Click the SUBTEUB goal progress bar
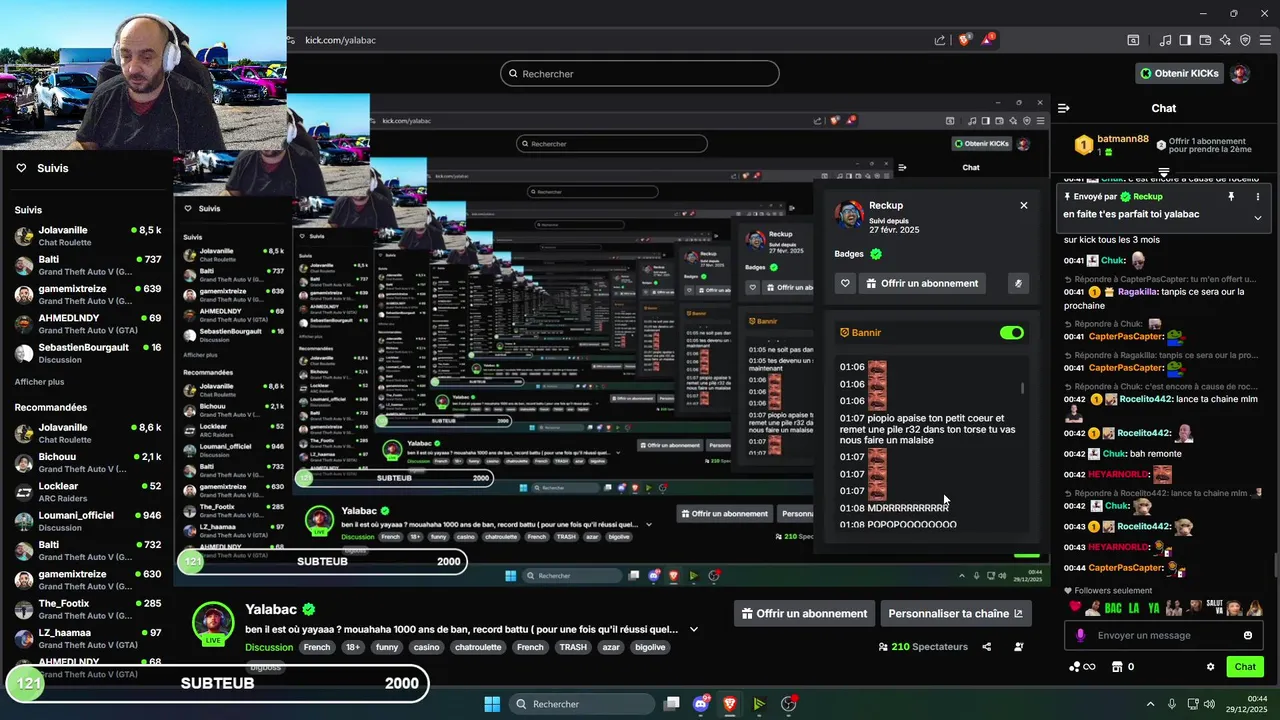The image size is (1280, 720). click(x=217, y=683)
